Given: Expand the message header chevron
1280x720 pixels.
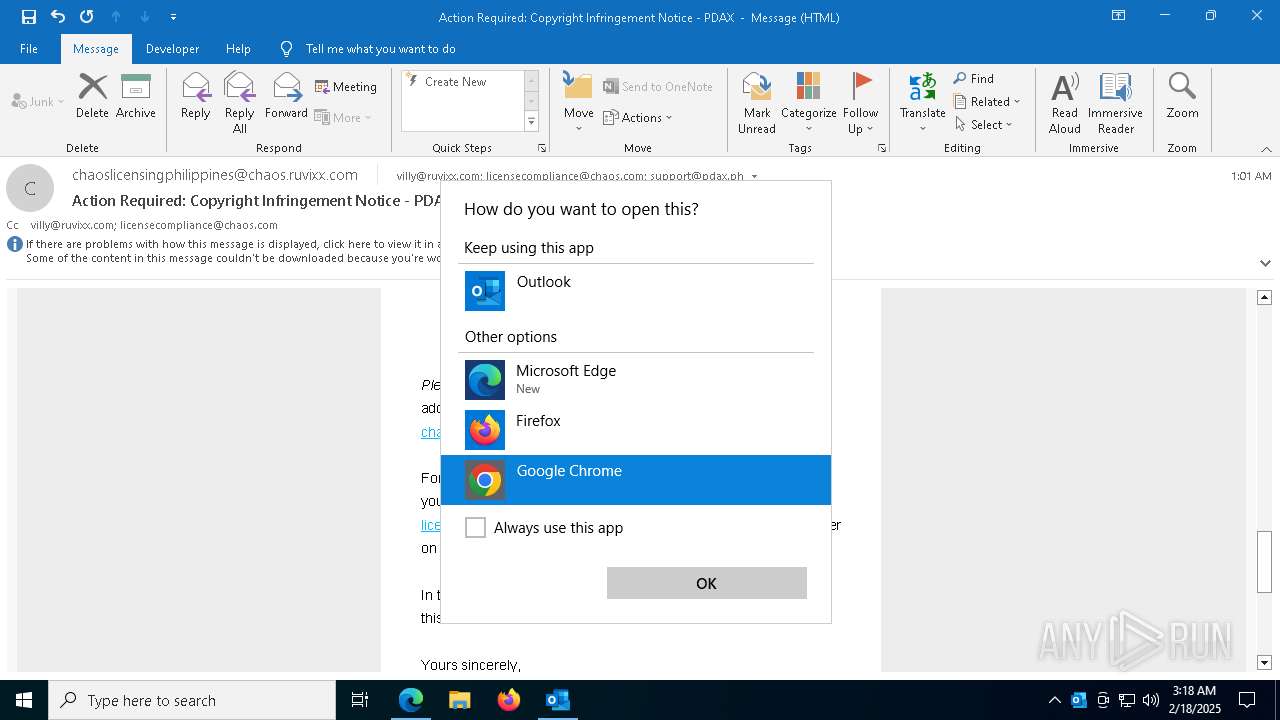Looking at the screenshot, I should pos(1265,263).
